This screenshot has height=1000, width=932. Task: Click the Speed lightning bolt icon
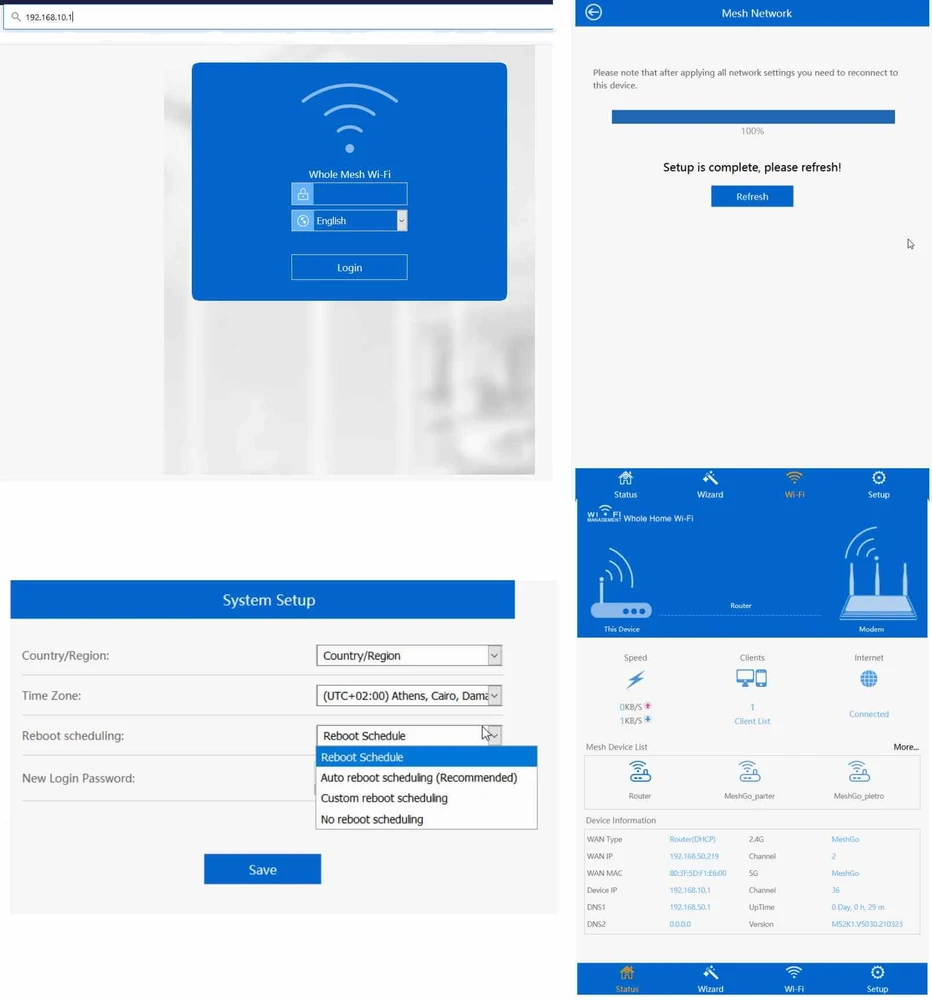coord(636,678)
